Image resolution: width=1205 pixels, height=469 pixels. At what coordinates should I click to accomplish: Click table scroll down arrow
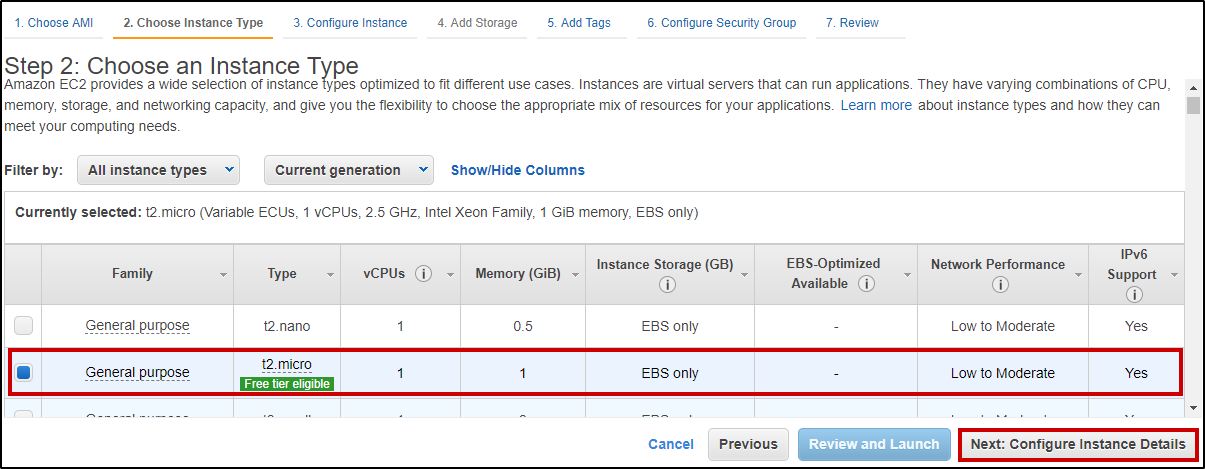(x=1192, y=407)
